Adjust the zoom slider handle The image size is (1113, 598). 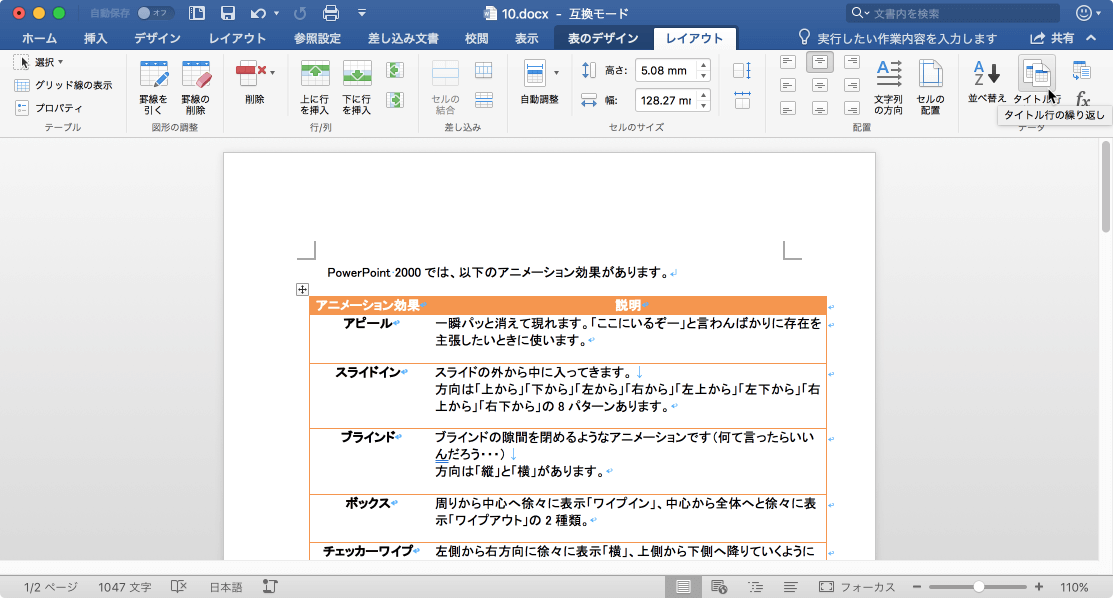[979, 587]
